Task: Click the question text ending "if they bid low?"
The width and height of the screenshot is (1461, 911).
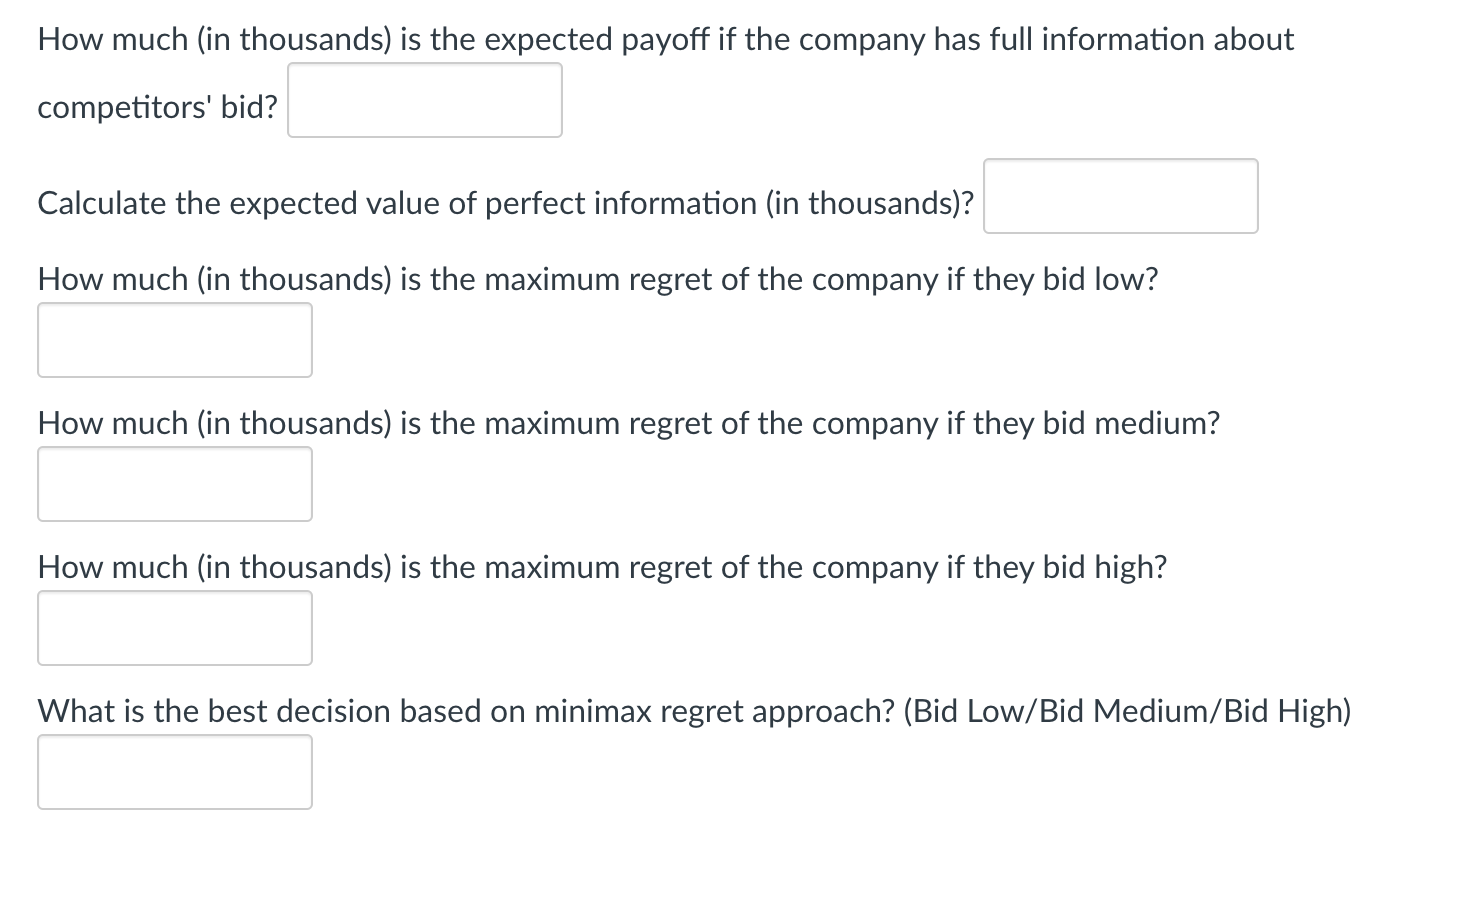Action: pyautogui.click(x=597, y=279)
